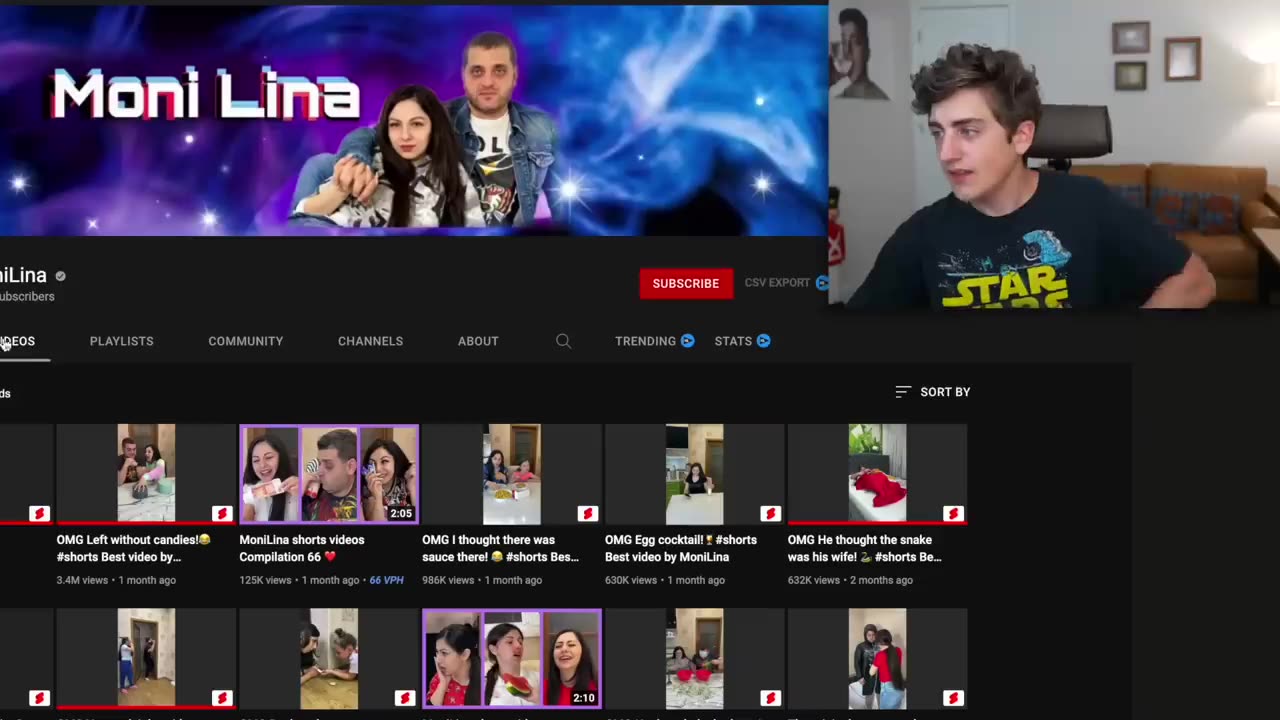1280x720 pixels.
Task: Click the Moni Lina channel banner
Action: [x=414, y=120]
